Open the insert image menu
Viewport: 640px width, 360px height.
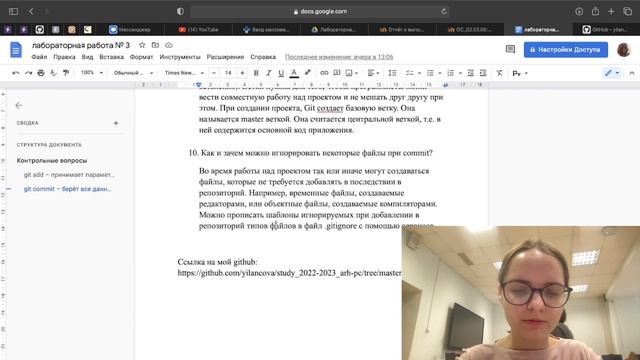pyautogui.click(x=351, y=73)
